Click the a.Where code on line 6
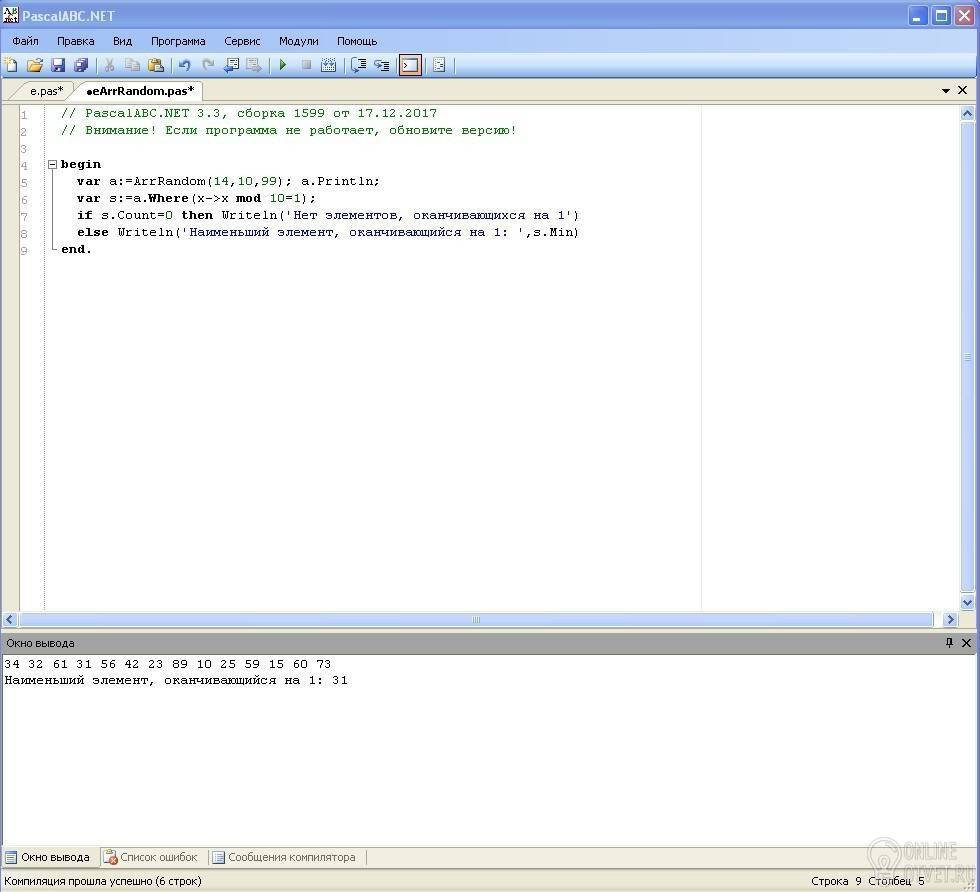 [x=196, y=198]
